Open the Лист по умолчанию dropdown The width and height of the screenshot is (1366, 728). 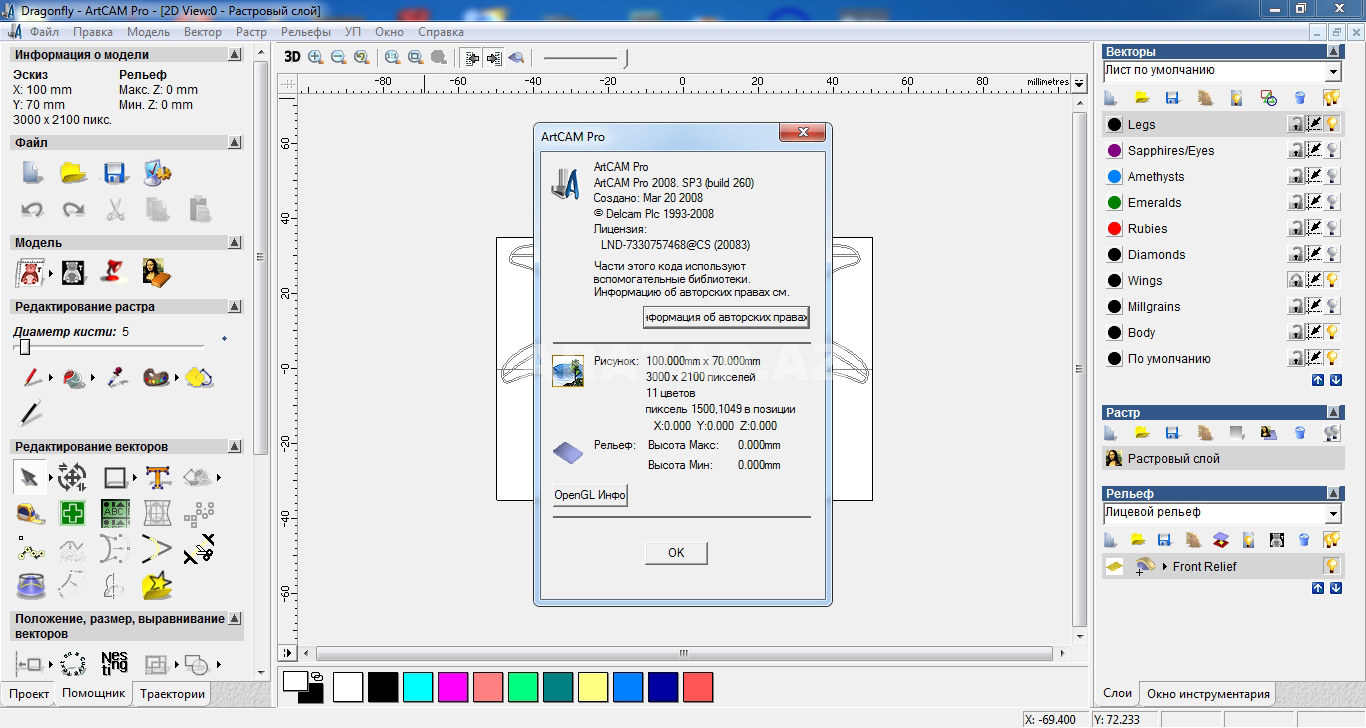(1333, 72)
